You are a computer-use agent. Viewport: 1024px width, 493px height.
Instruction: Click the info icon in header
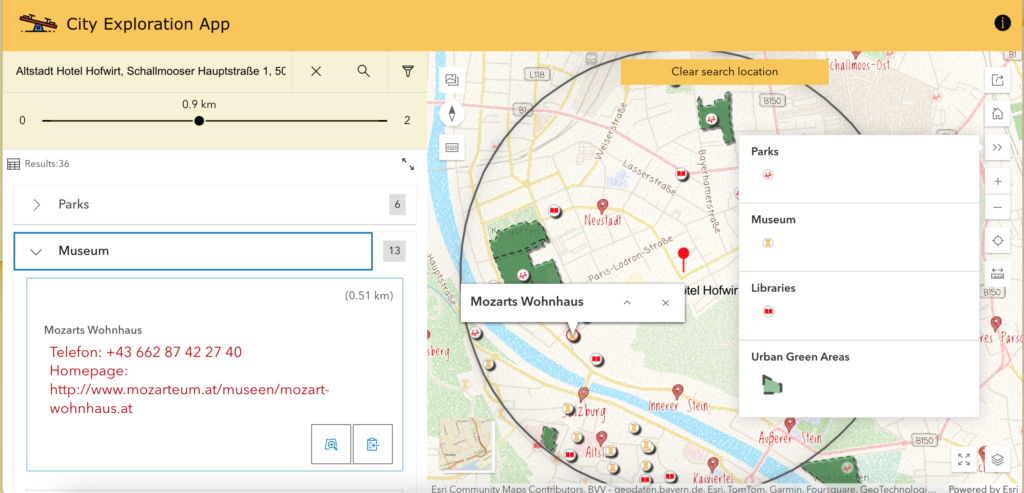point(1002,23)
